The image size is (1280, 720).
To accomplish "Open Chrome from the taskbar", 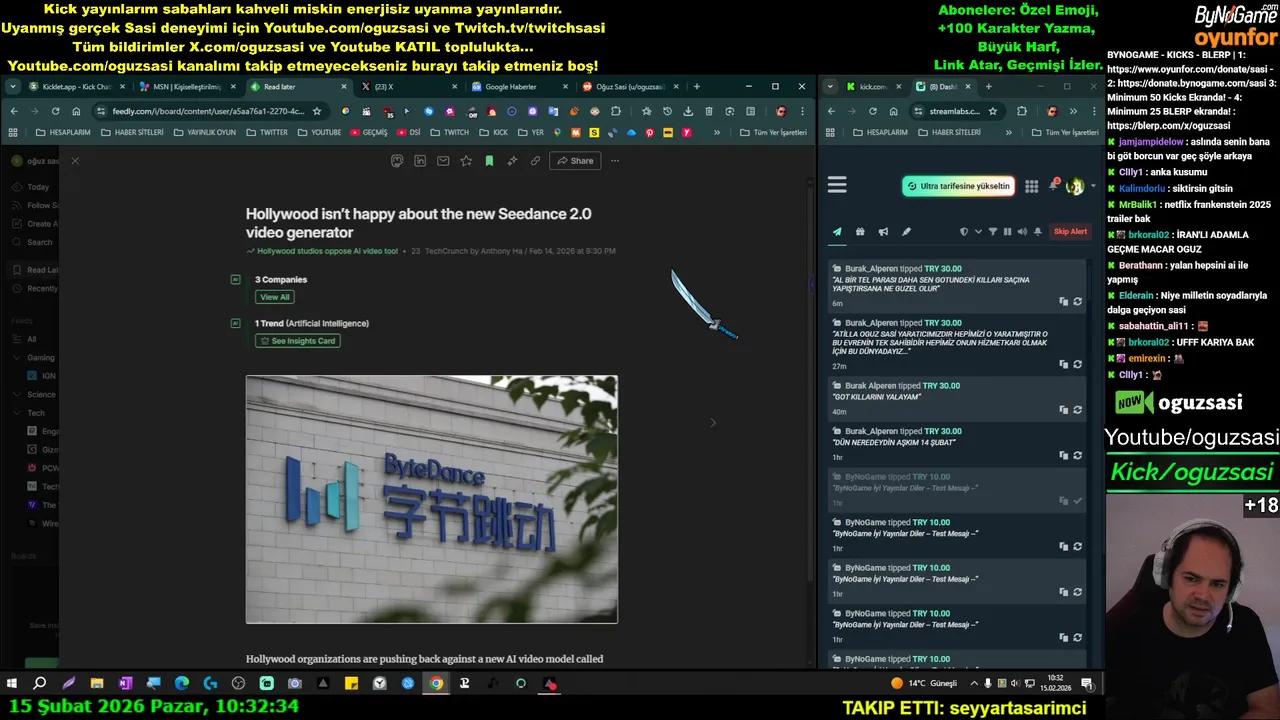I will coord(436,684).
